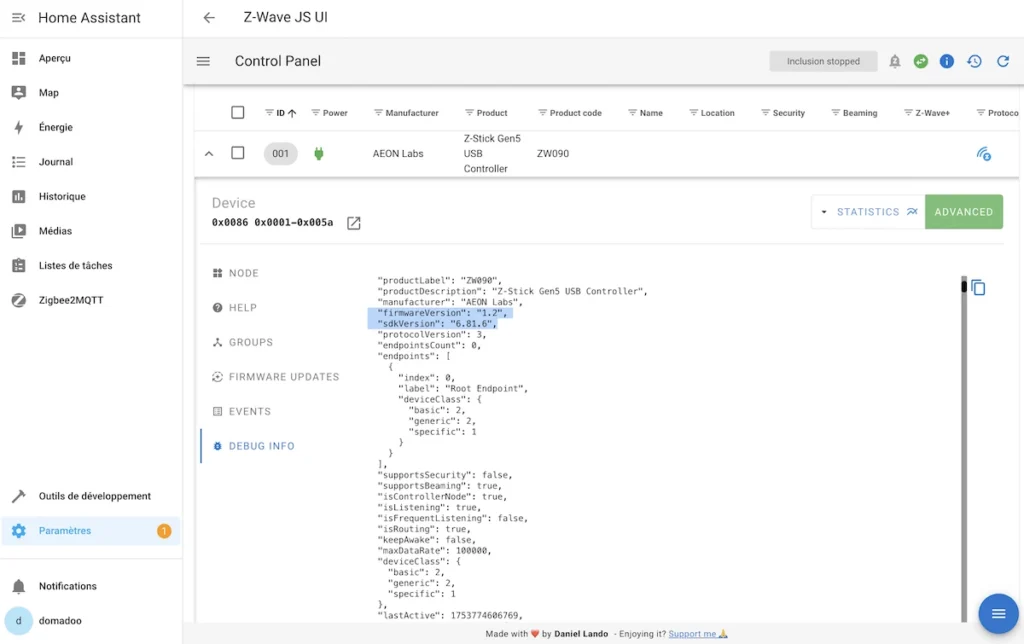Viewport: 1024px width, 644px height.
Task: Click the refresh icon in Control Panel
Action: pos(1003,61)
